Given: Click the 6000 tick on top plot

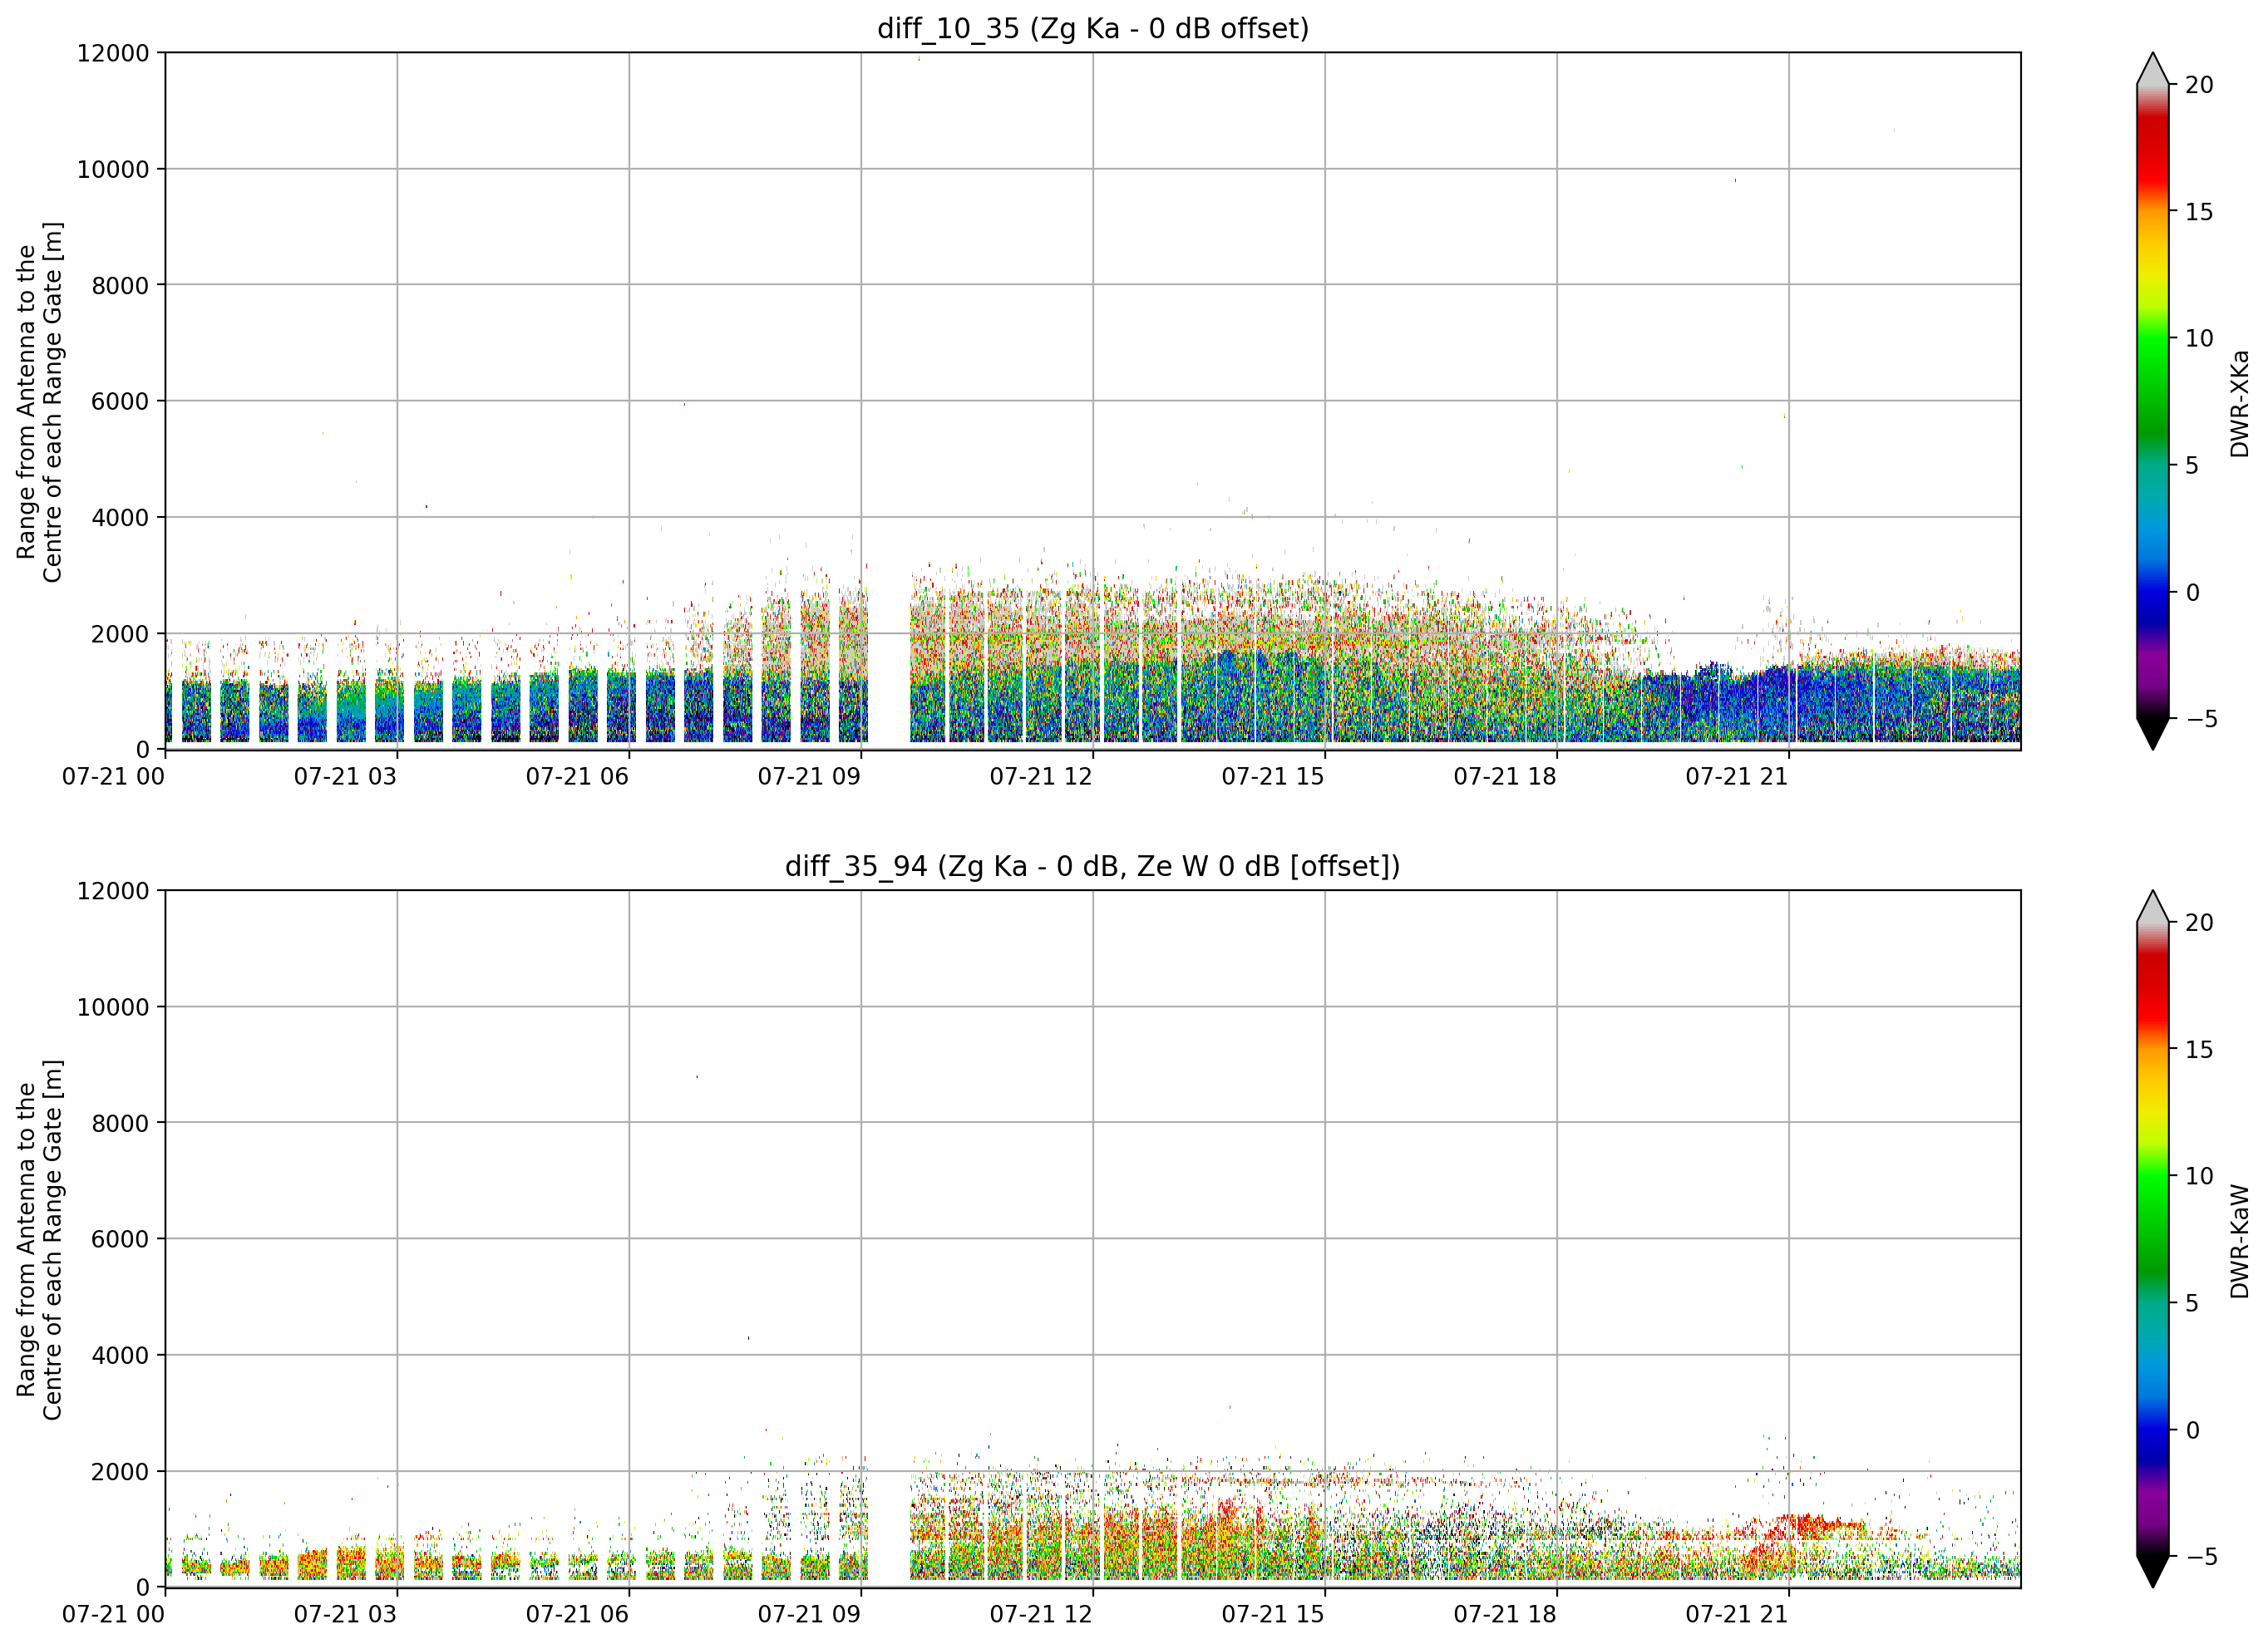Looking at the screenshot, I should tap(120, 401).
